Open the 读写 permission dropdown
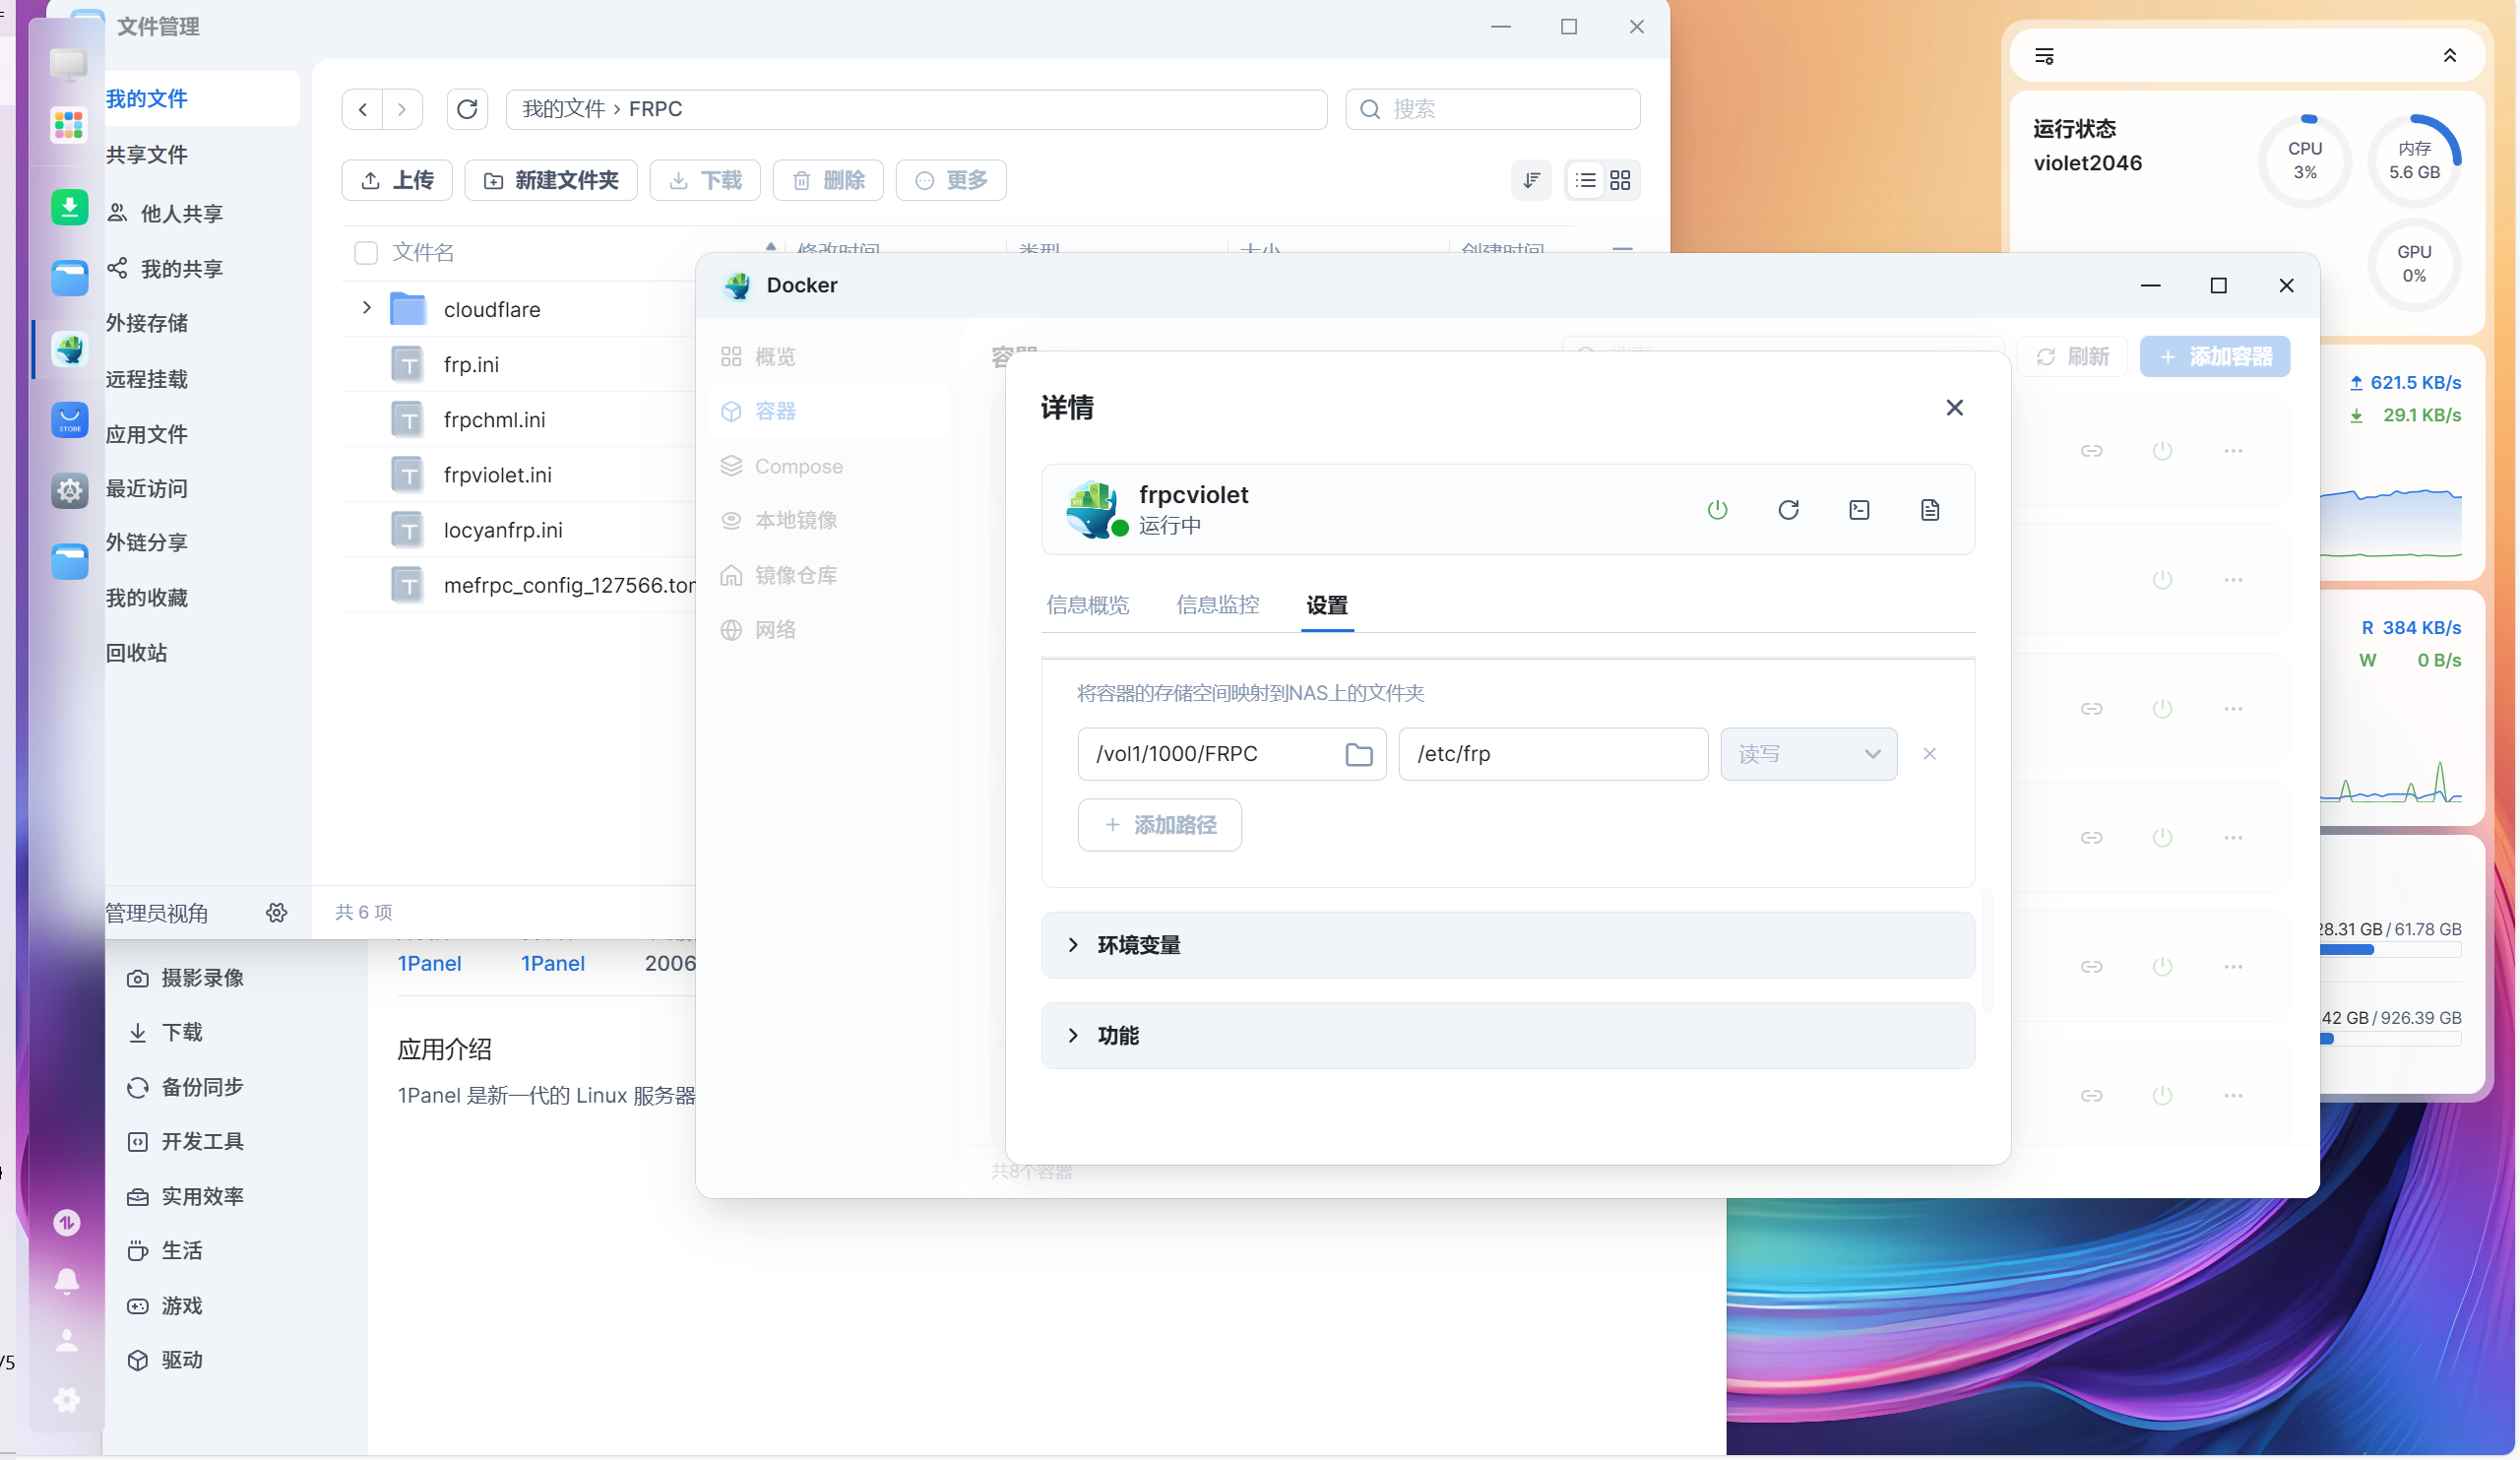The image size is (2520, 1460). [1808, 754]
